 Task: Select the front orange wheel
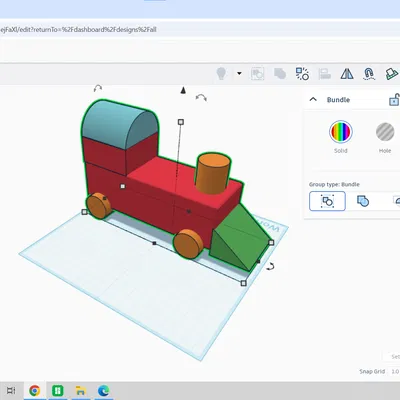[188, 243]
